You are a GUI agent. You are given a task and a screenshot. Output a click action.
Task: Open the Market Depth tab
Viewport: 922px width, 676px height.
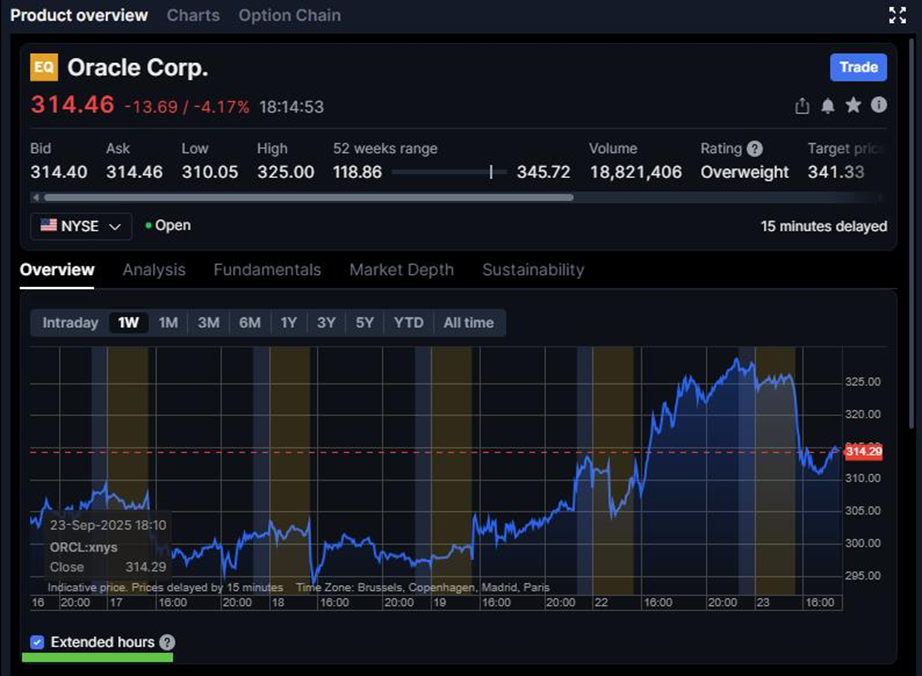[401, 270]
